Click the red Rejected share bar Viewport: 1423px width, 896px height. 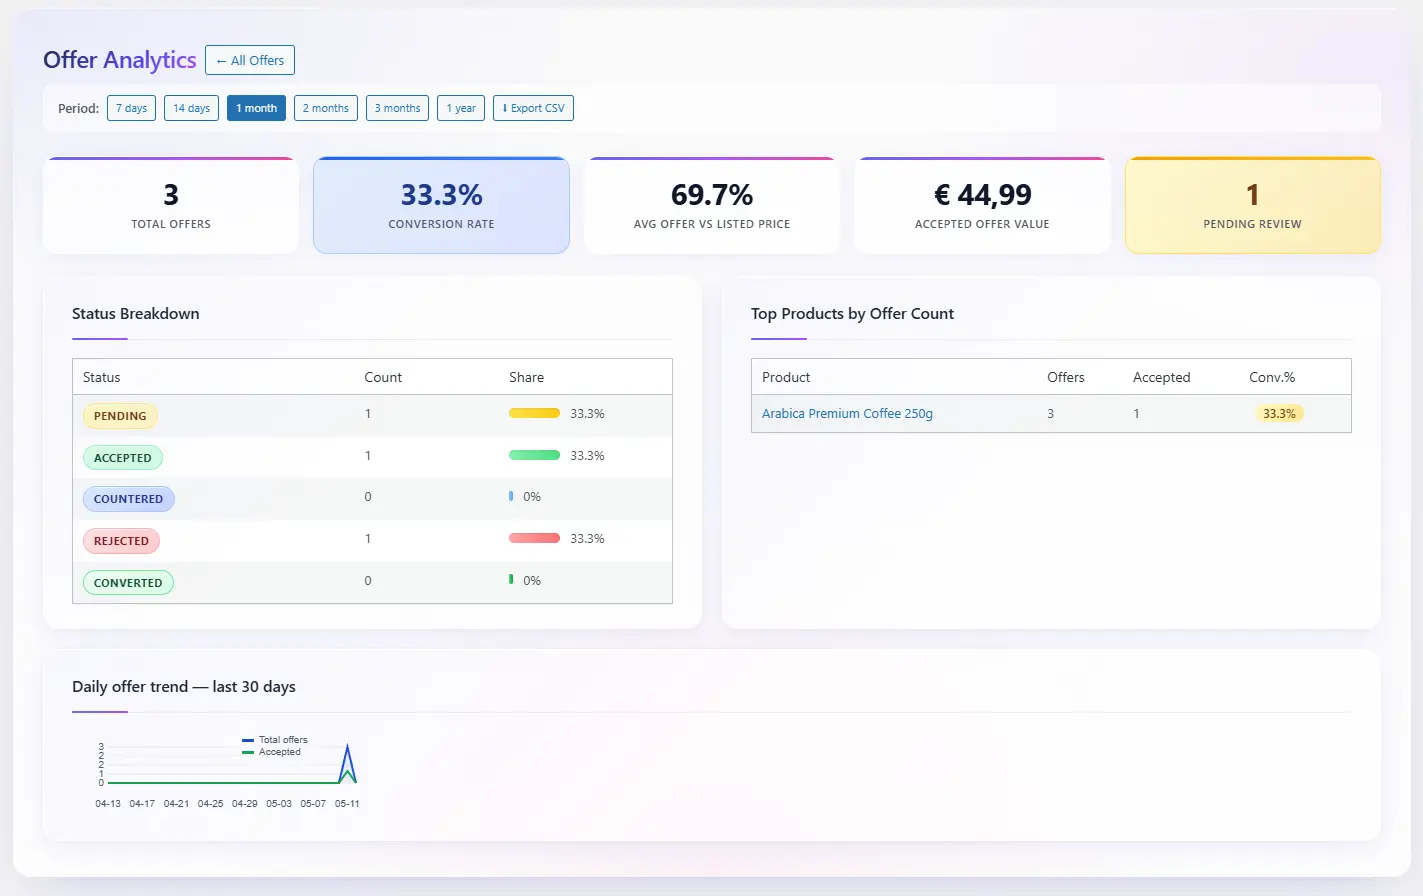[534, 538]
